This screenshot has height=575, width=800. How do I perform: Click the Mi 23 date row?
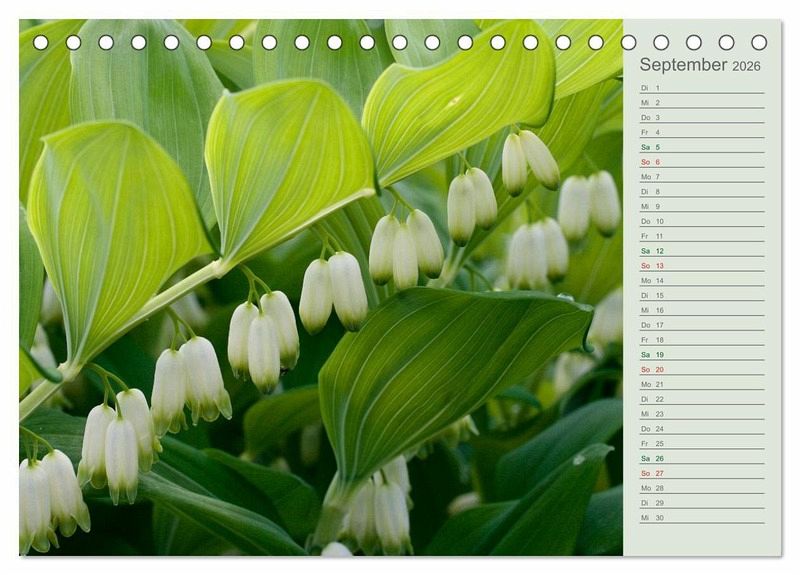click(701, 414)
